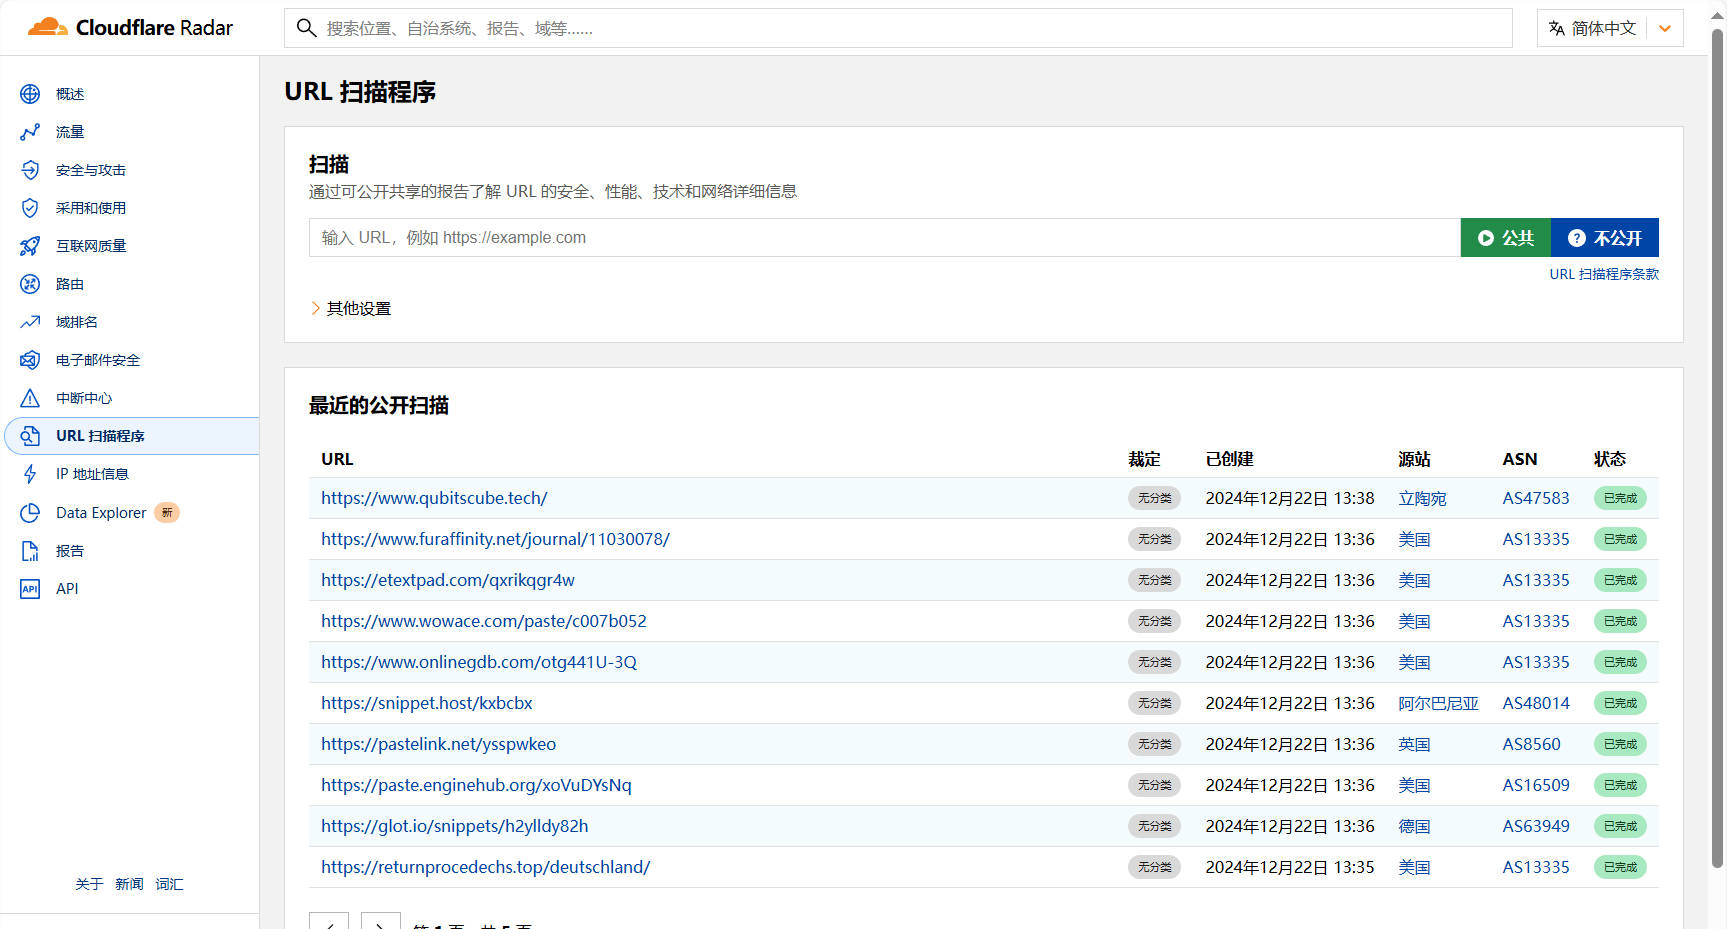The width and height of the screenshot is (1727, 929).
Task: Open AS63949 ASN link
Action: pyautogui.click(x=1536, y=826)
